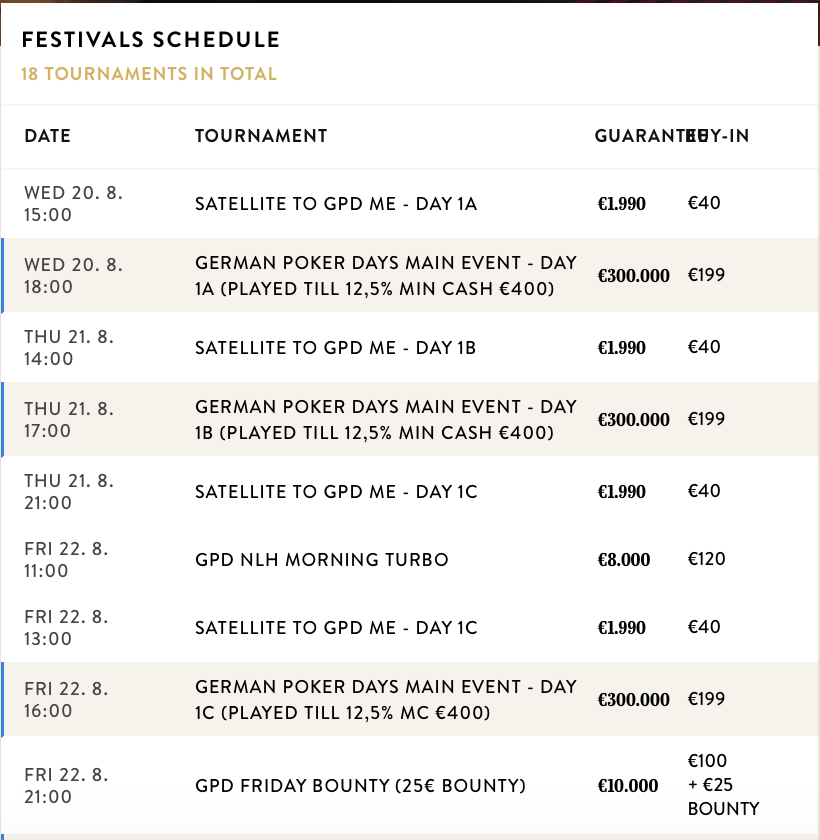Click the €10.000 guarantee amount
The height and width of the screenshot is (840, 820).
click(x=627, y=786)
